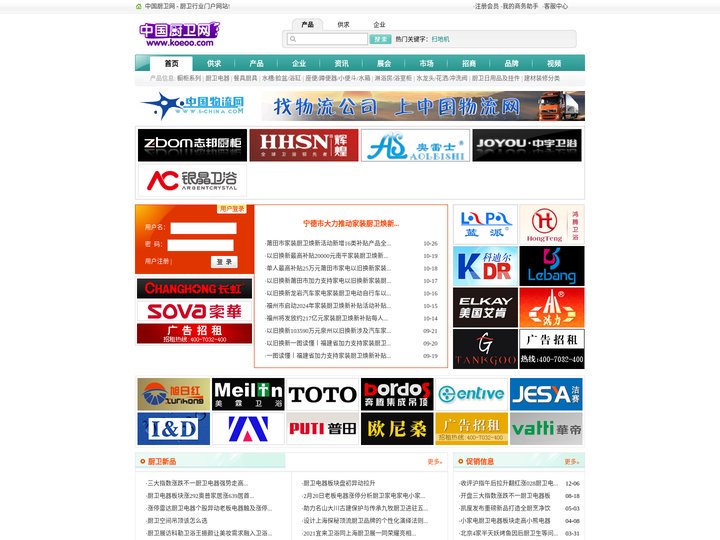Open the LAPA 蓝派 logo tile
Viewport: 720px width, 540px height.
click(485, 225)
